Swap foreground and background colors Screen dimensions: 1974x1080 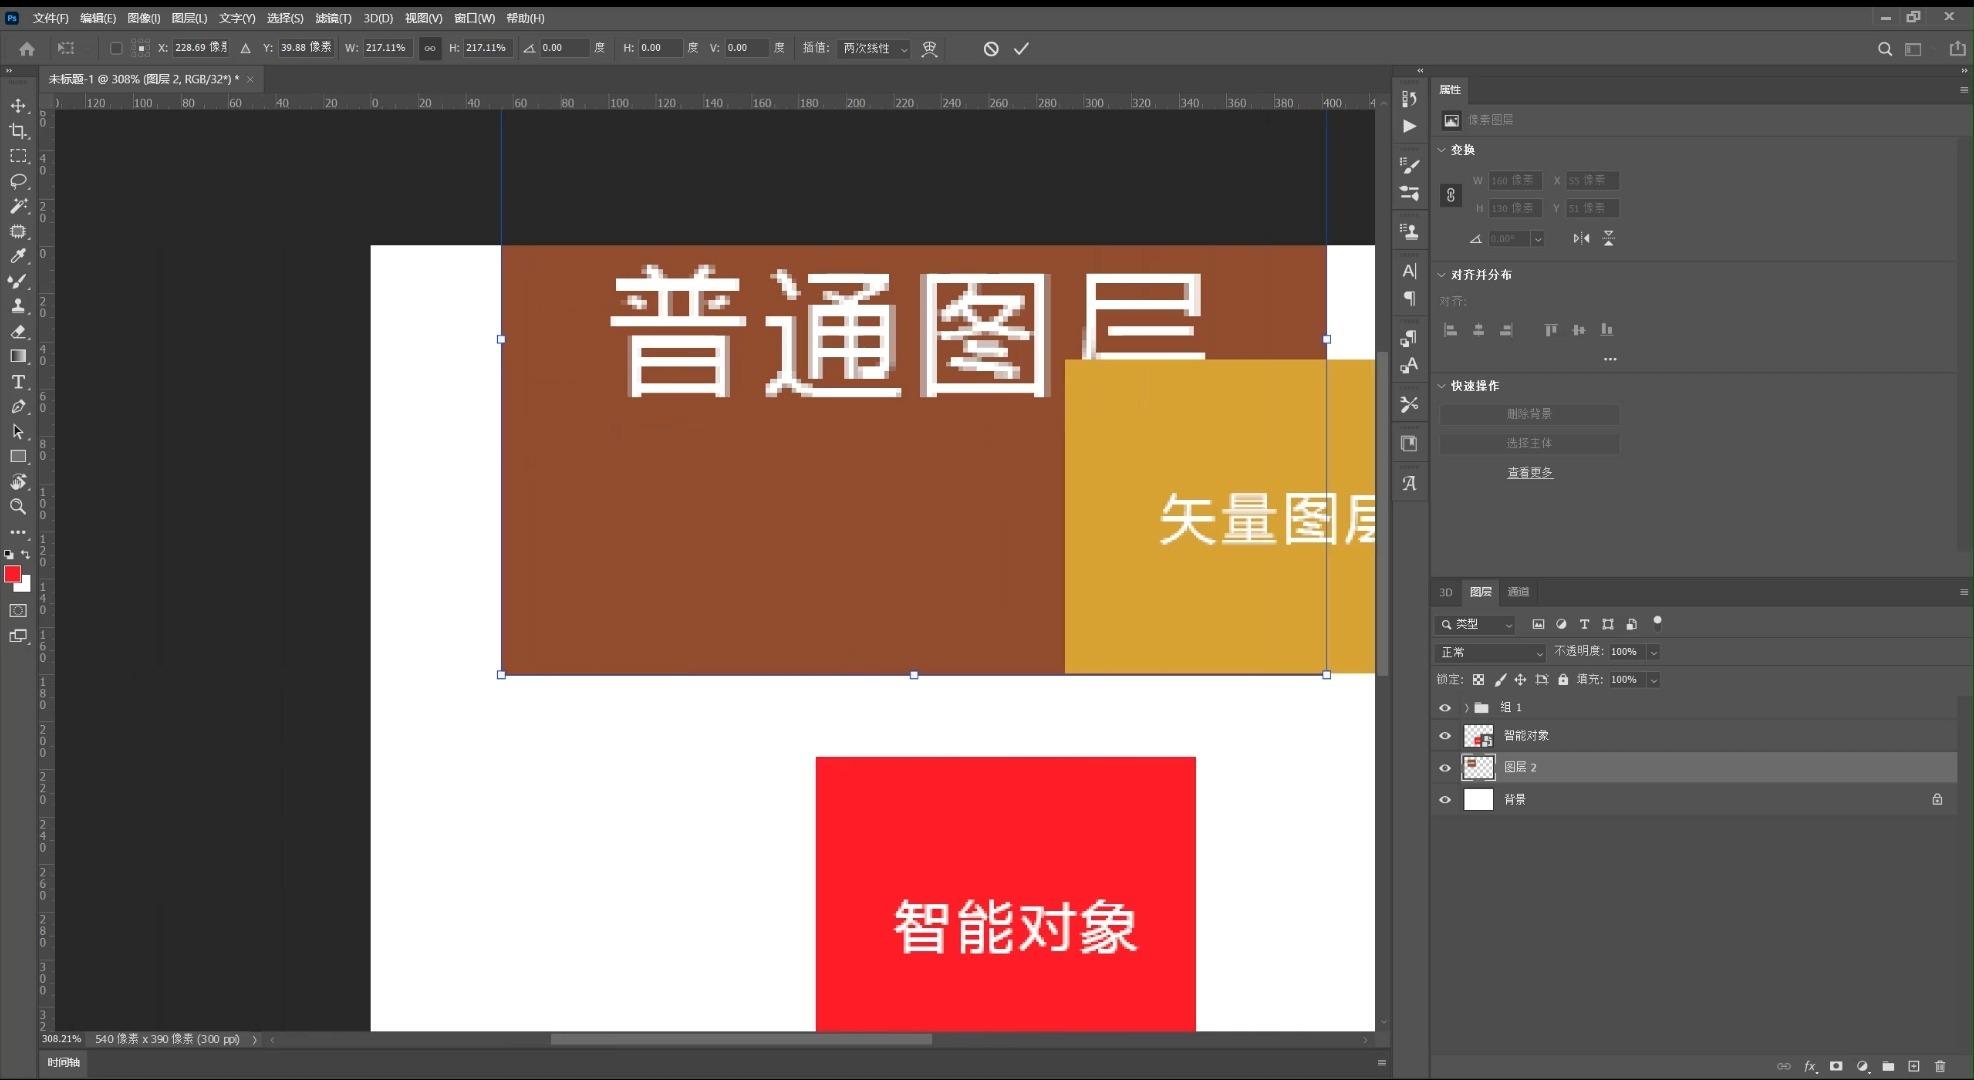pyautogui.click(x=26, y=554)
